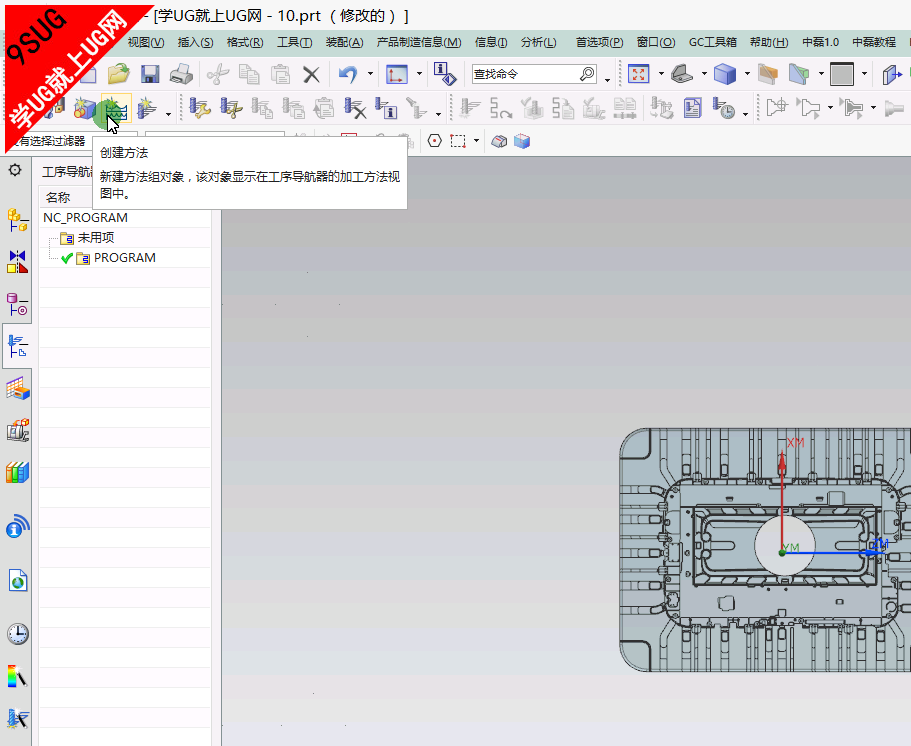Open the web browser sidebar tab
The height and width of the screenshot is (746, 911).
[x=17, y=579]
